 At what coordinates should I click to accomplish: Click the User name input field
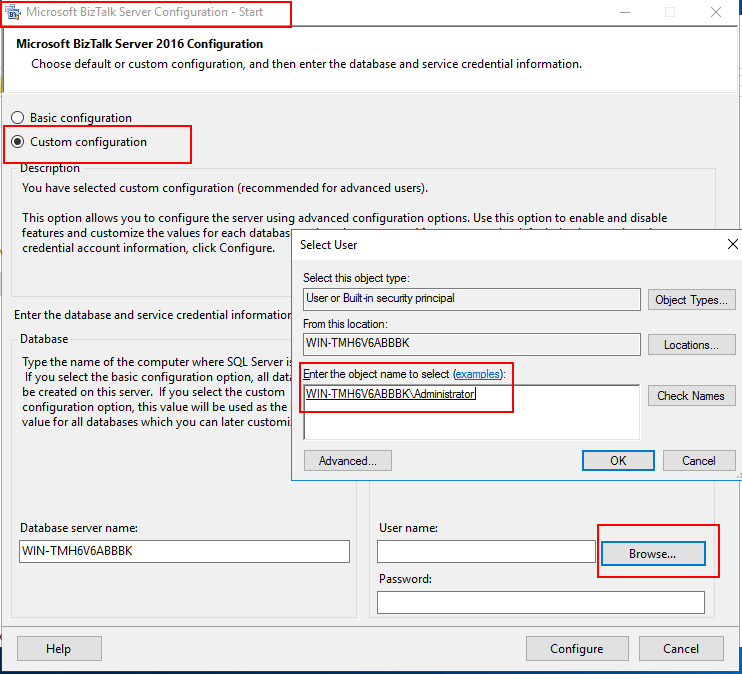tap(486, 551)
